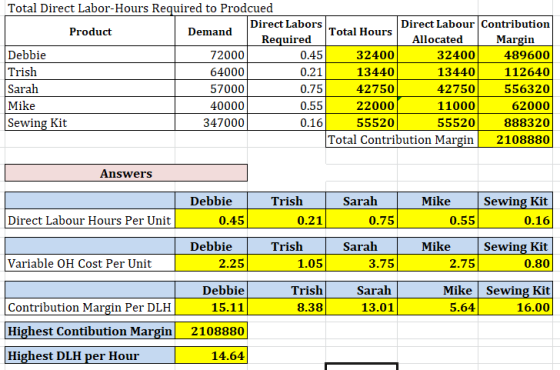Image resolution: width=560 pixels, height=370 pixels.
Task: Select the Debbie product name cell in top table
Action: (x=90, y=55)
